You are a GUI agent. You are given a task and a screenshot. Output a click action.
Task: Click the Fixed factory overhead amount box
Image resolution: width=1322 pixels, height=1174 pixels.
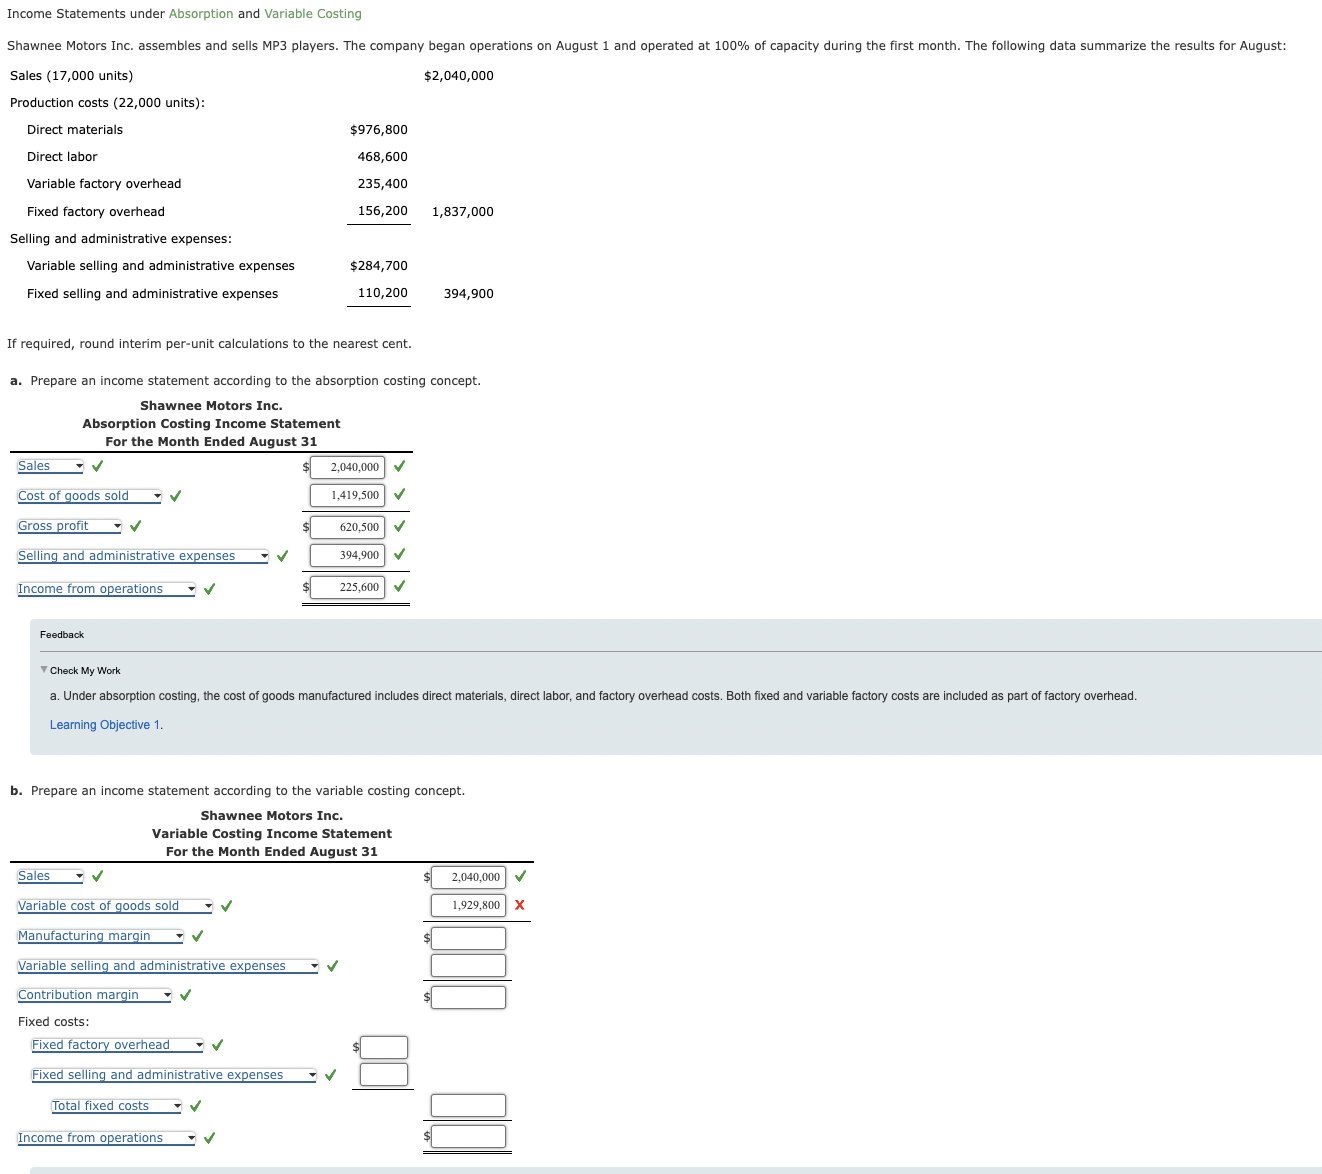382,1046
